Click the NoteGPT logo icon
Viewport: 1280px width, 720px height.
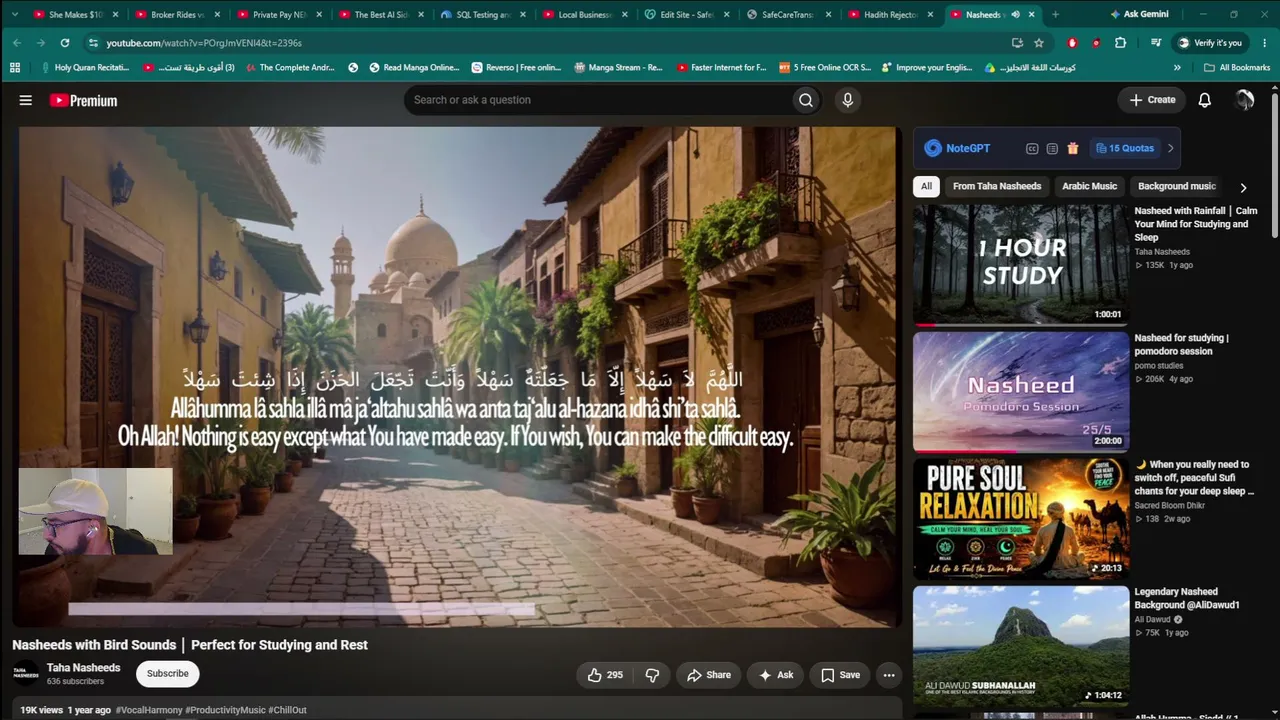pyautogui.click(x=933, y=148)
